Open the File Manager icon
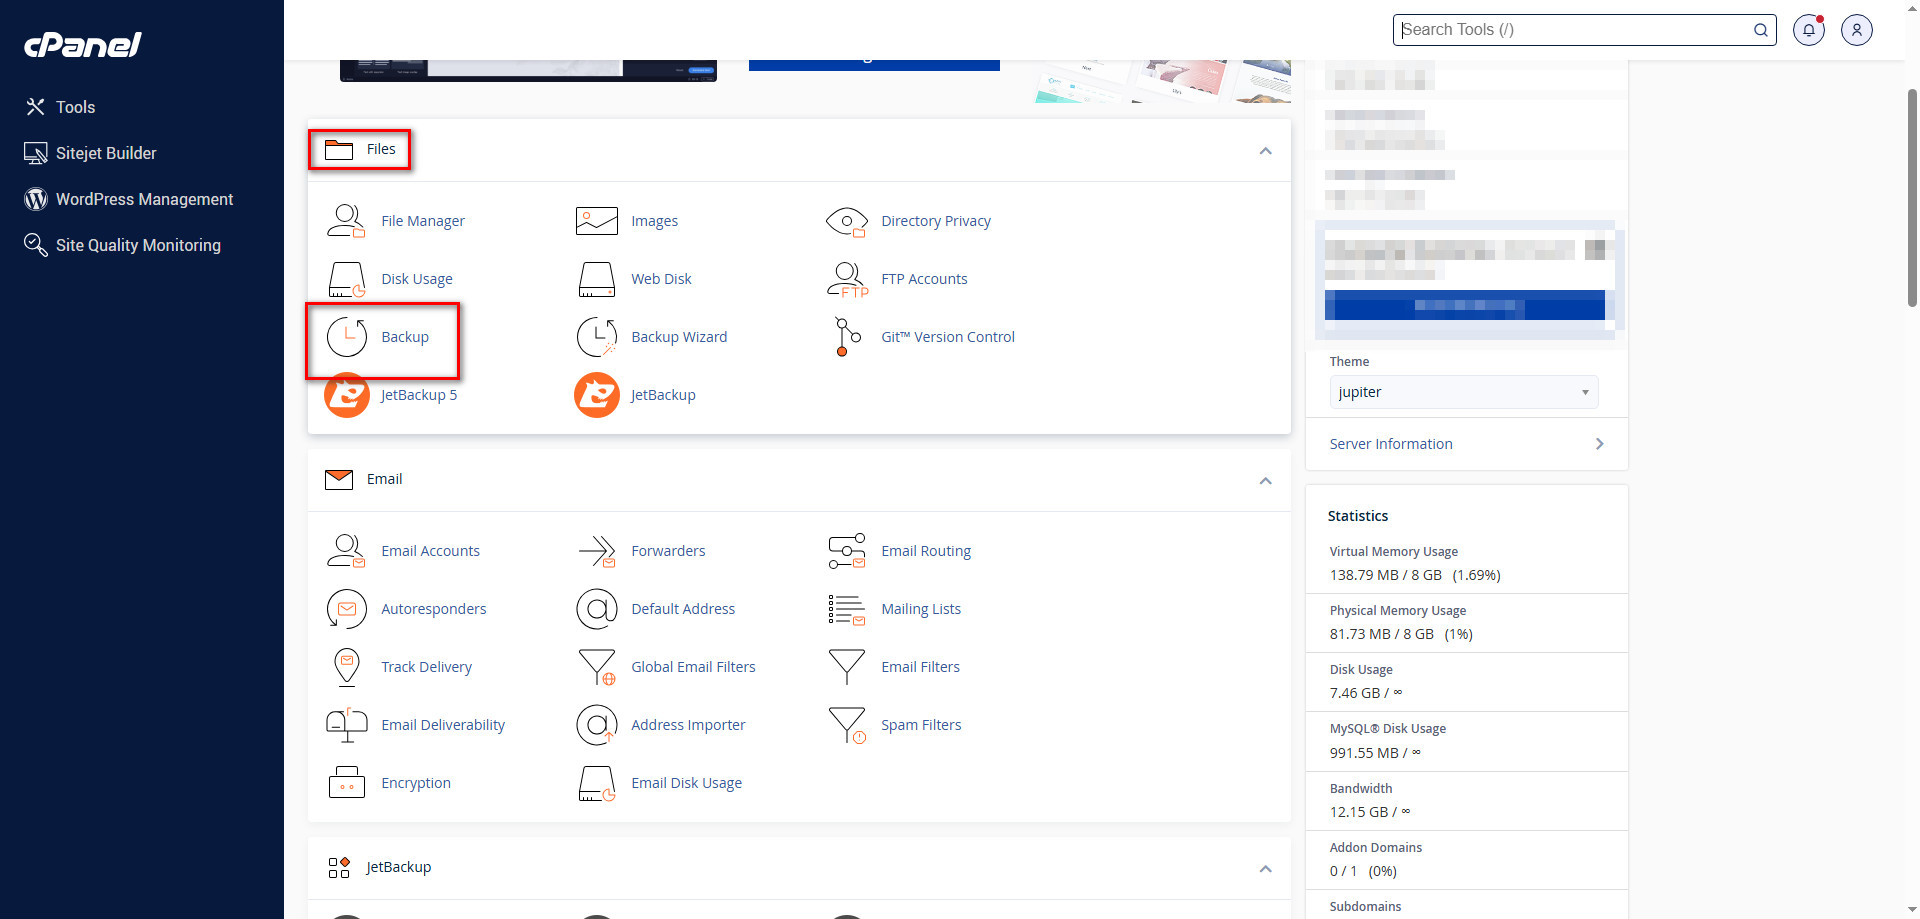Viewport: 1920px width, 919px height. (345, 220)
